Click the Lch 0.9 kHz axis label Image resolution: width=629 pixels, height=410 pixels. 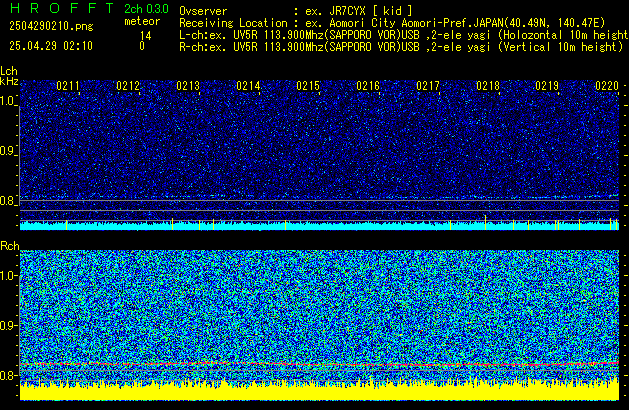point(8,151)
